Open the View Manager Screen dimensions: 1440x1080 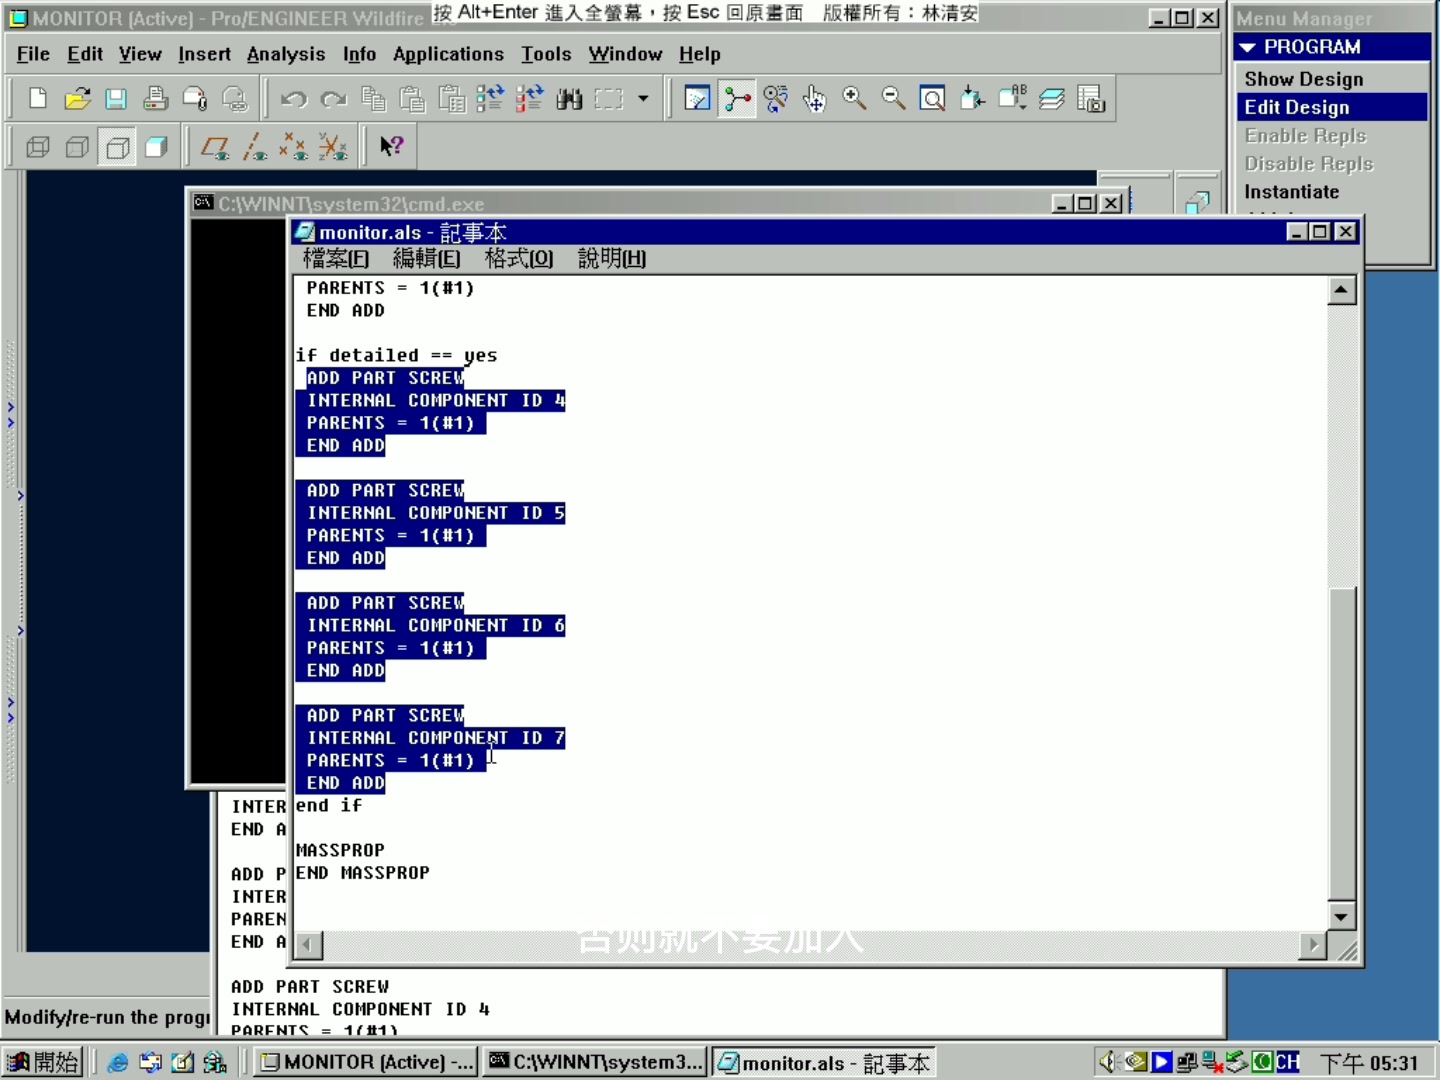click(1091, 98)
